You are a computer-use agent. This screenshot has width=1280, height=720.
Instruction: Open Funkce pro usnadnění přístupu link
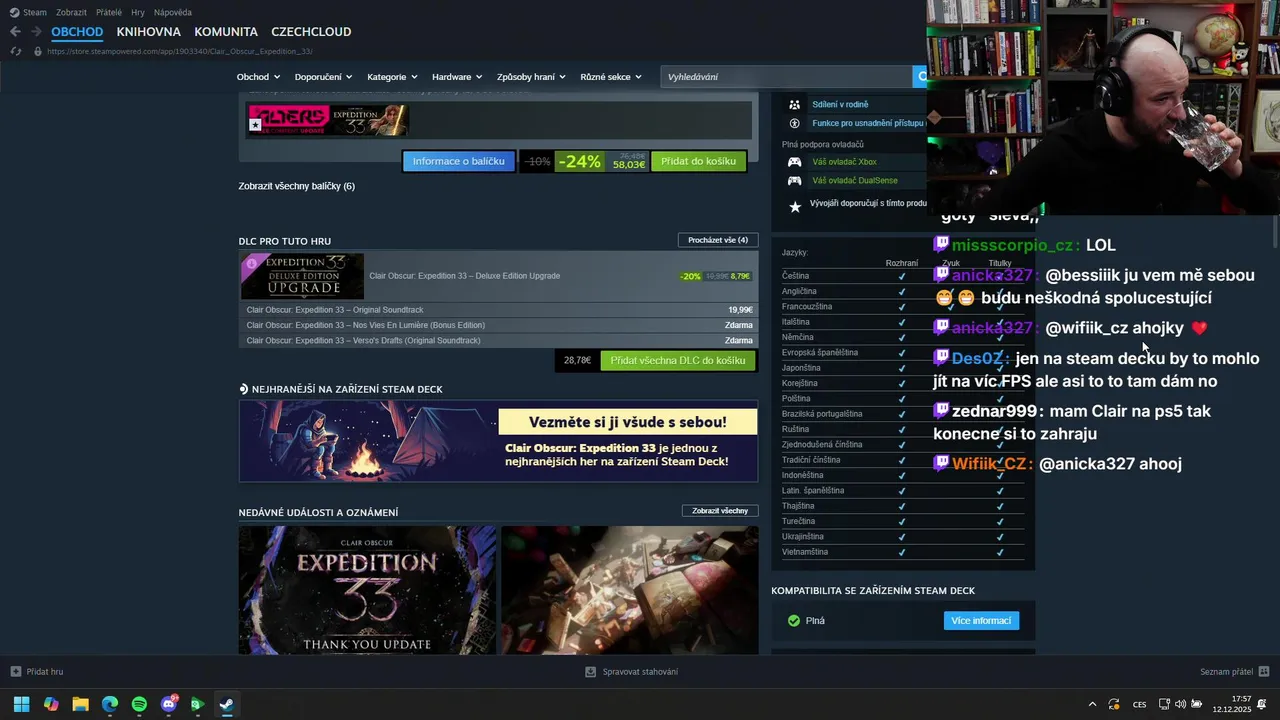tap(868, 123)
